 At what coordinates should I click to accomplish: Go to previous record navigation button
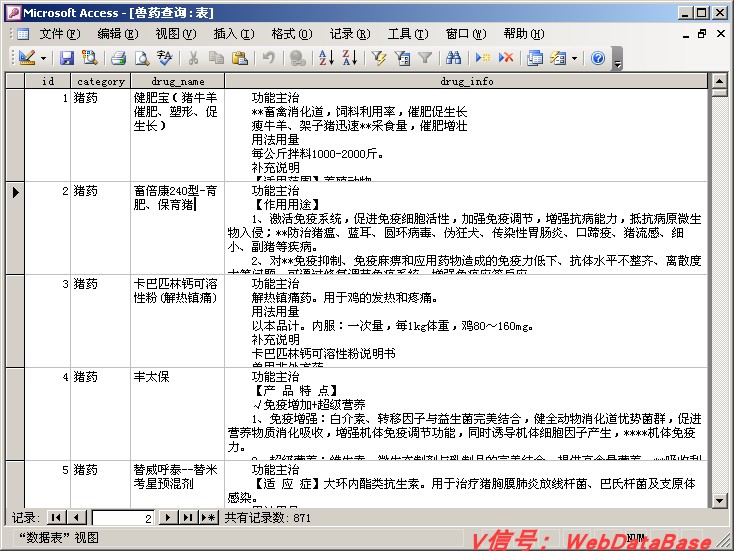77,518
